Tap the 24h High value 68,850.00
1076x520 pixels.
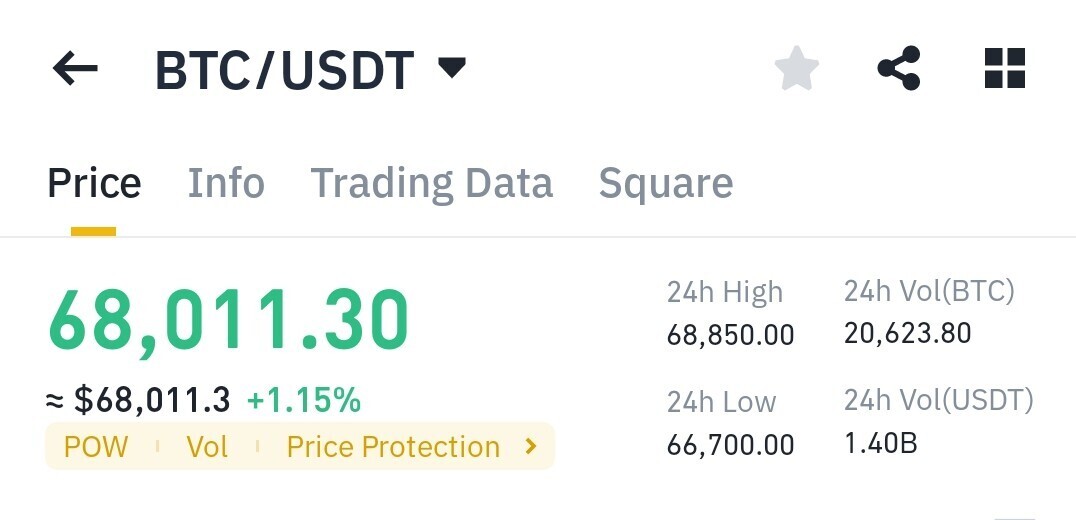(730, 335)
